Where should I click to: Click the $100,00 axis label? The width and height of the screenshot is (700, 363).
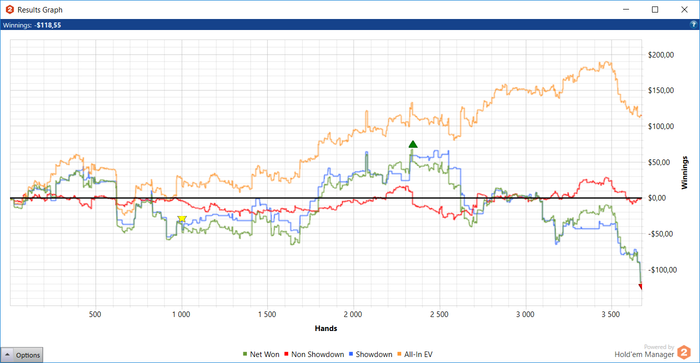pyautogui.click(x=661, y=126)
